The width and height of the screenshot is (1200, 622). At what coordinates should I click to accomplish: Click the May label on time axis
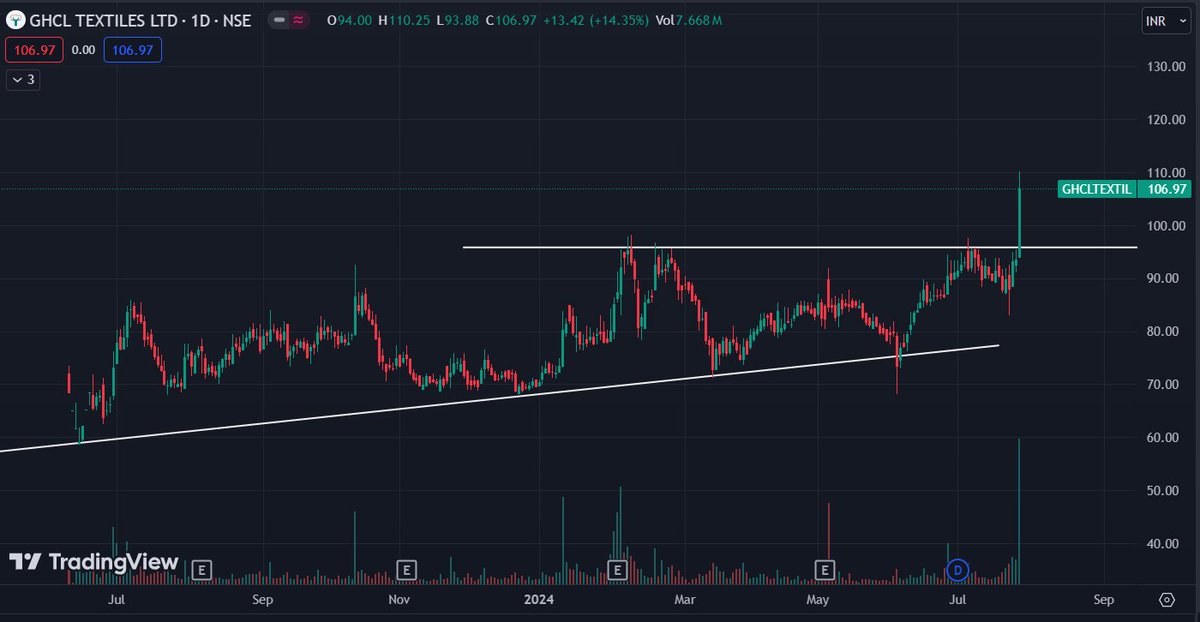[x=819, y=600]
